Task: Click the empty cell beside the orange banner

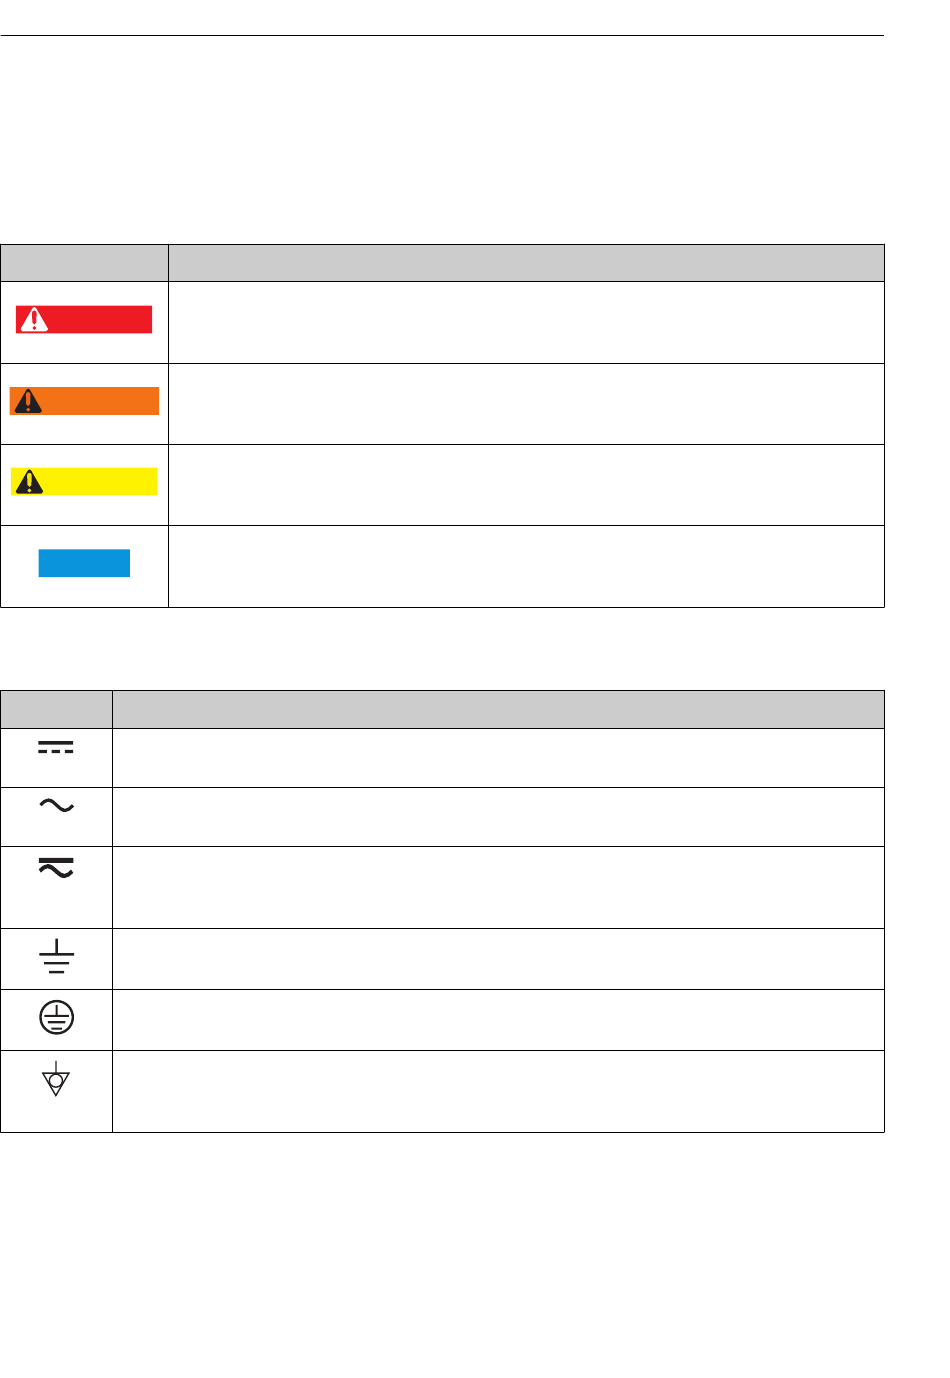Action: (526, 404)
